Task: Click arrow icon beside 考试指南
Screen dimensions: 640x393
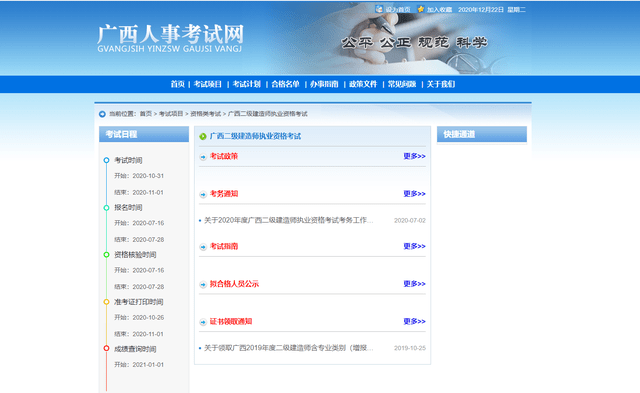Action: coord(203,246)
